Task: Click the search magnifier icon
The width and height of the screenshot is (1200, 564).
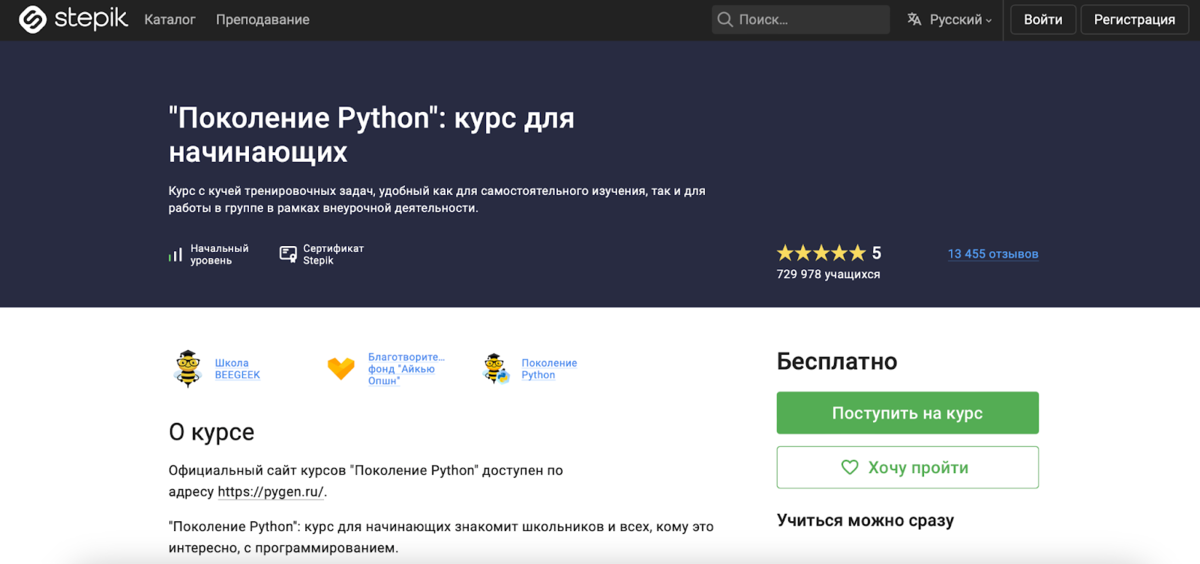Action: (725, 19)
